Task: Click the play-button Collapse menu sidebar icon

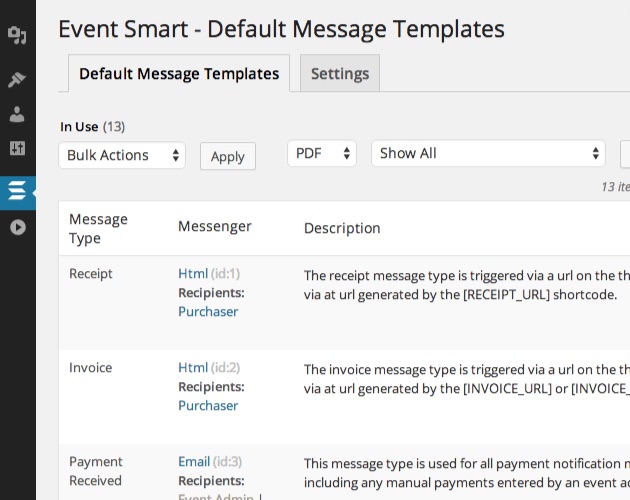Action: [x=18, y=227]
